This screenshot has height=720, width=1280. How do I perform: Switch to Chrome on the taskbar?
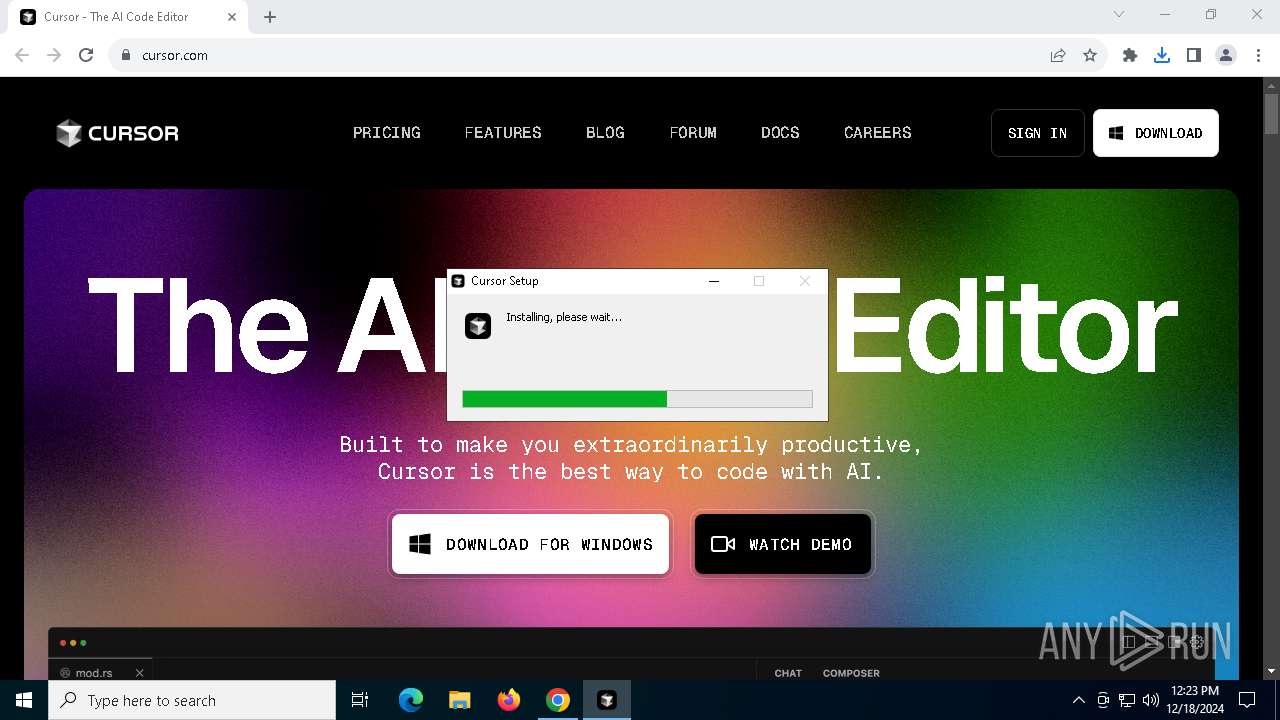point(558,700)
